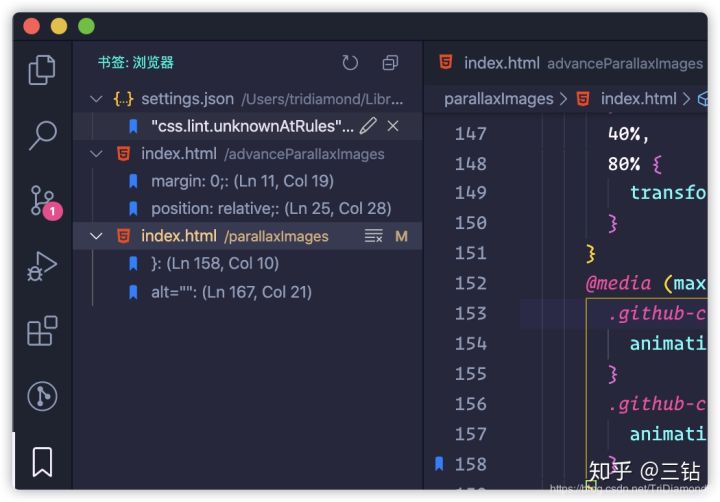Collapse all bookmark groups
Image resolution: width=720 pixels, height=502 pixels.
click(390, 62)
